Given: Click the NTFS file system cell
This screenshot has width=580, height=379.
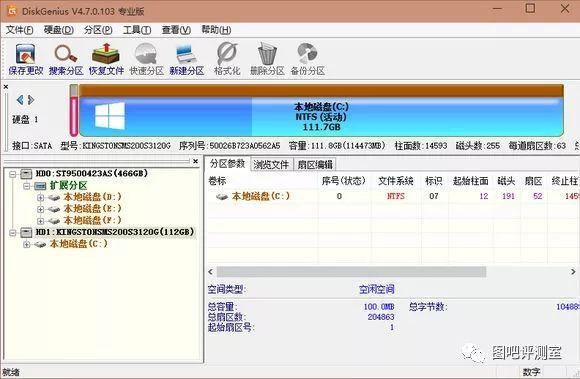Looking at the screenshot, I should pos(396,197).
